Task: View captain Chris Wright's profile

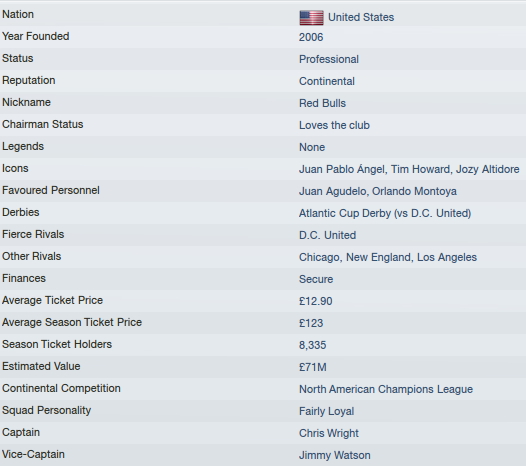Action: [x=329, y=433]
